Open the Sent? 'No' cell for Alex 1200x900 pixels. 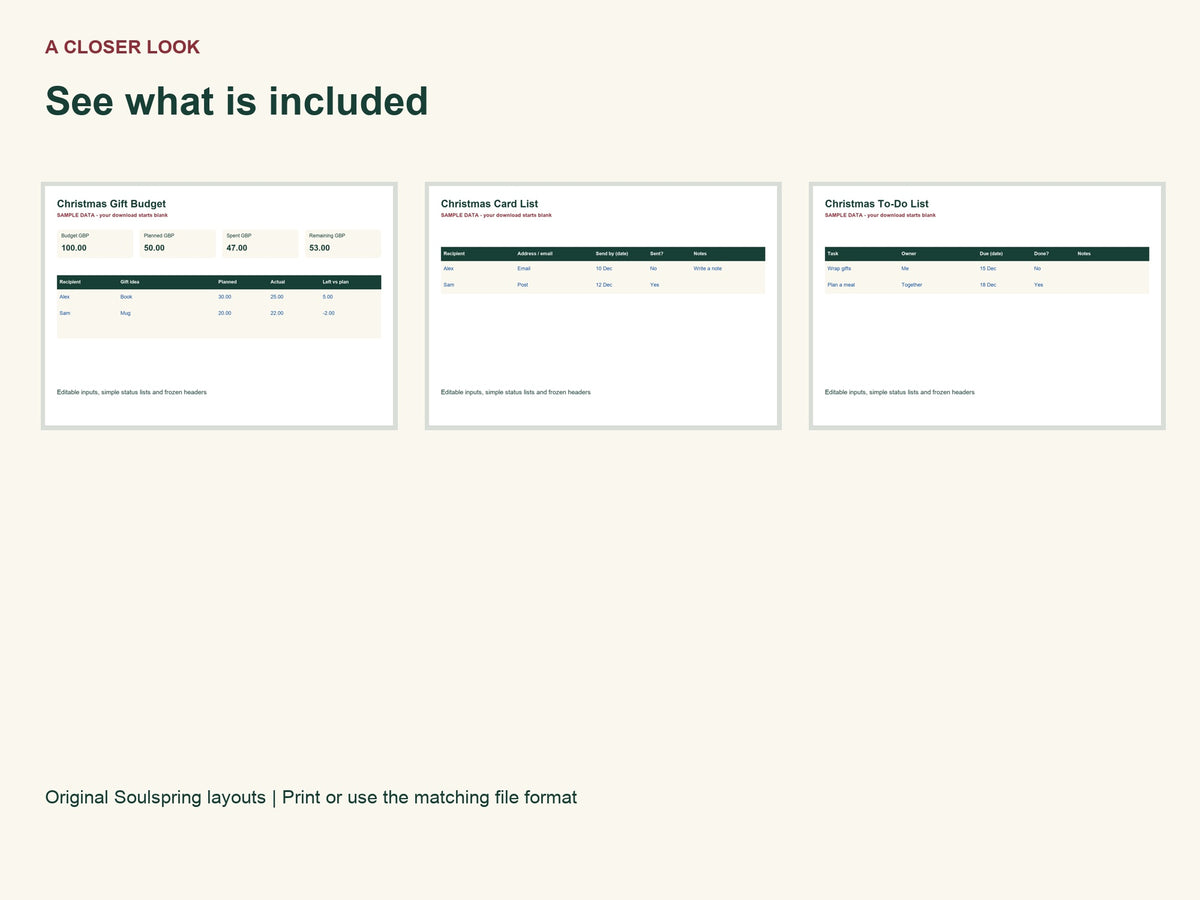pos(653,269)
